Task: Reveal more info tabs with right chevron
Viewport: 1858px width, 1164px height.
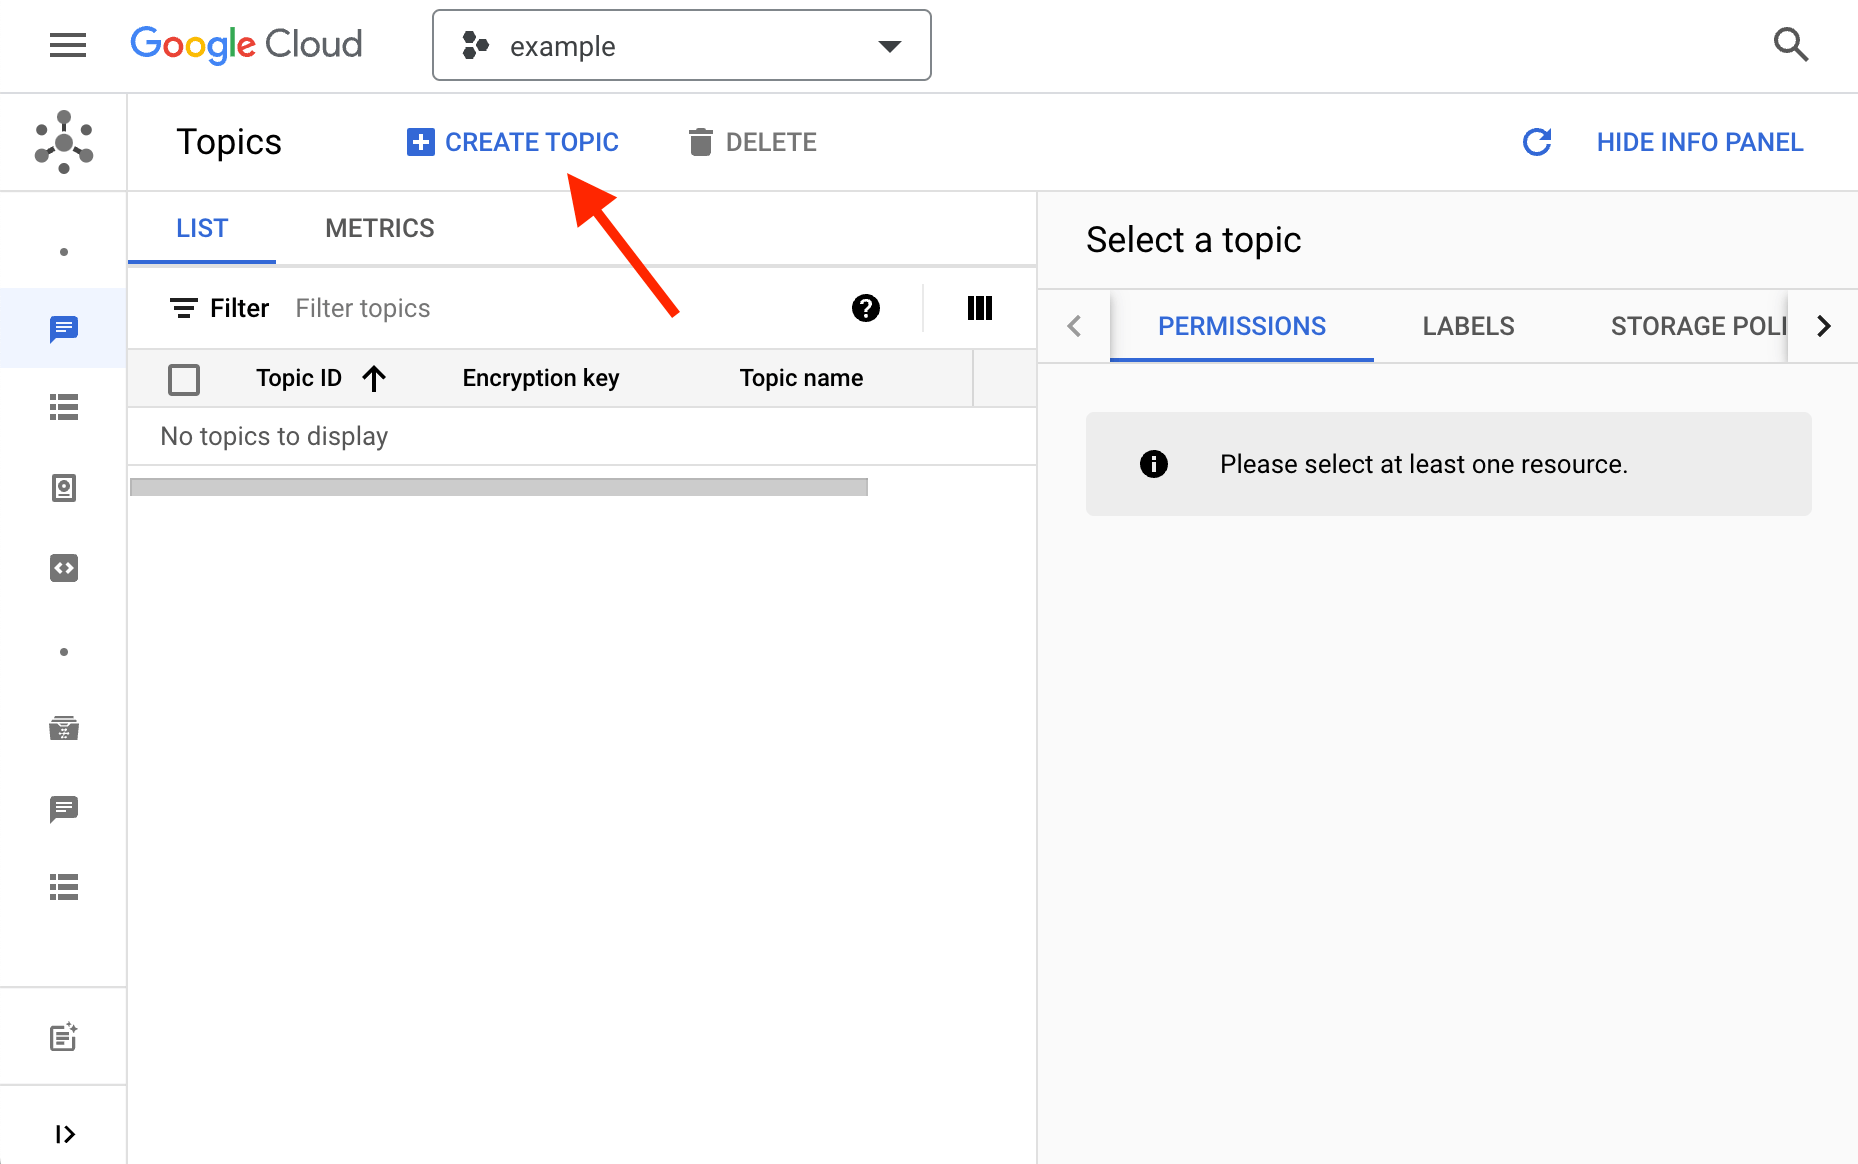Action: tap(1824, 326)
